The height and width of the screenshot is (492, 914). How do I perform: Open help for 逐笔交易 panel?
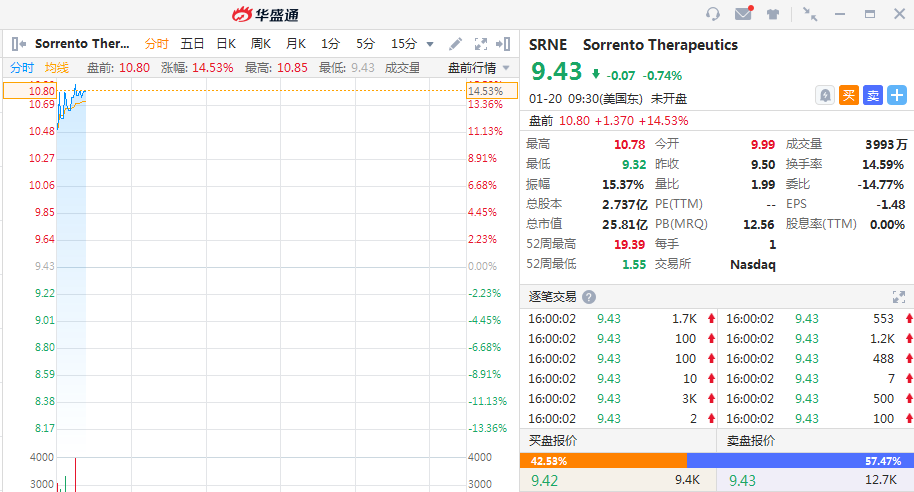pos(589,297)
